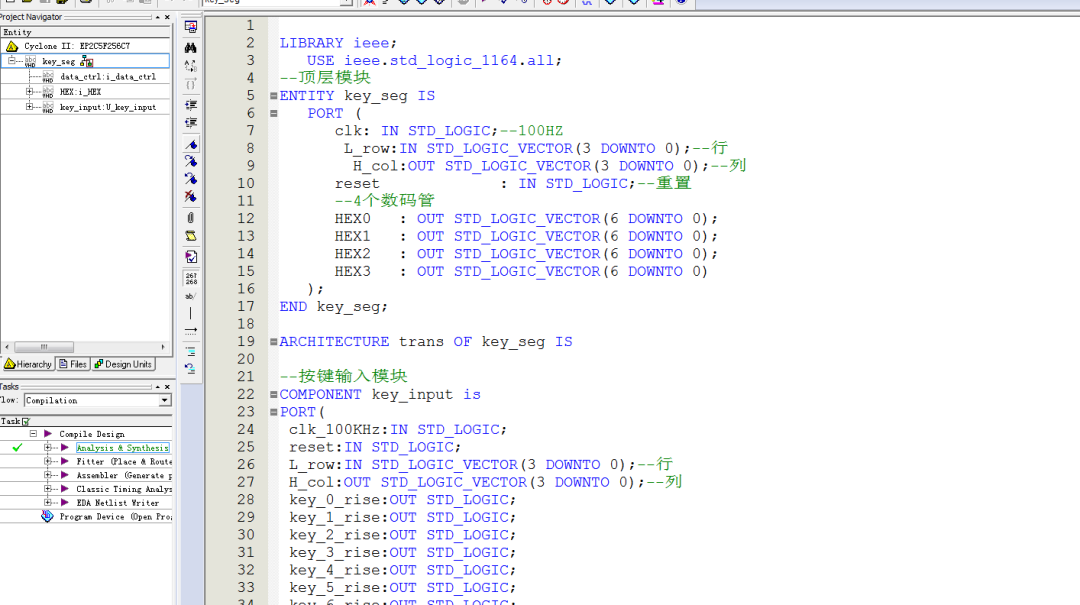The image size is (1080, 605).
Task: Select the Analysis & Synthesis task
Action: click(122, 448)
